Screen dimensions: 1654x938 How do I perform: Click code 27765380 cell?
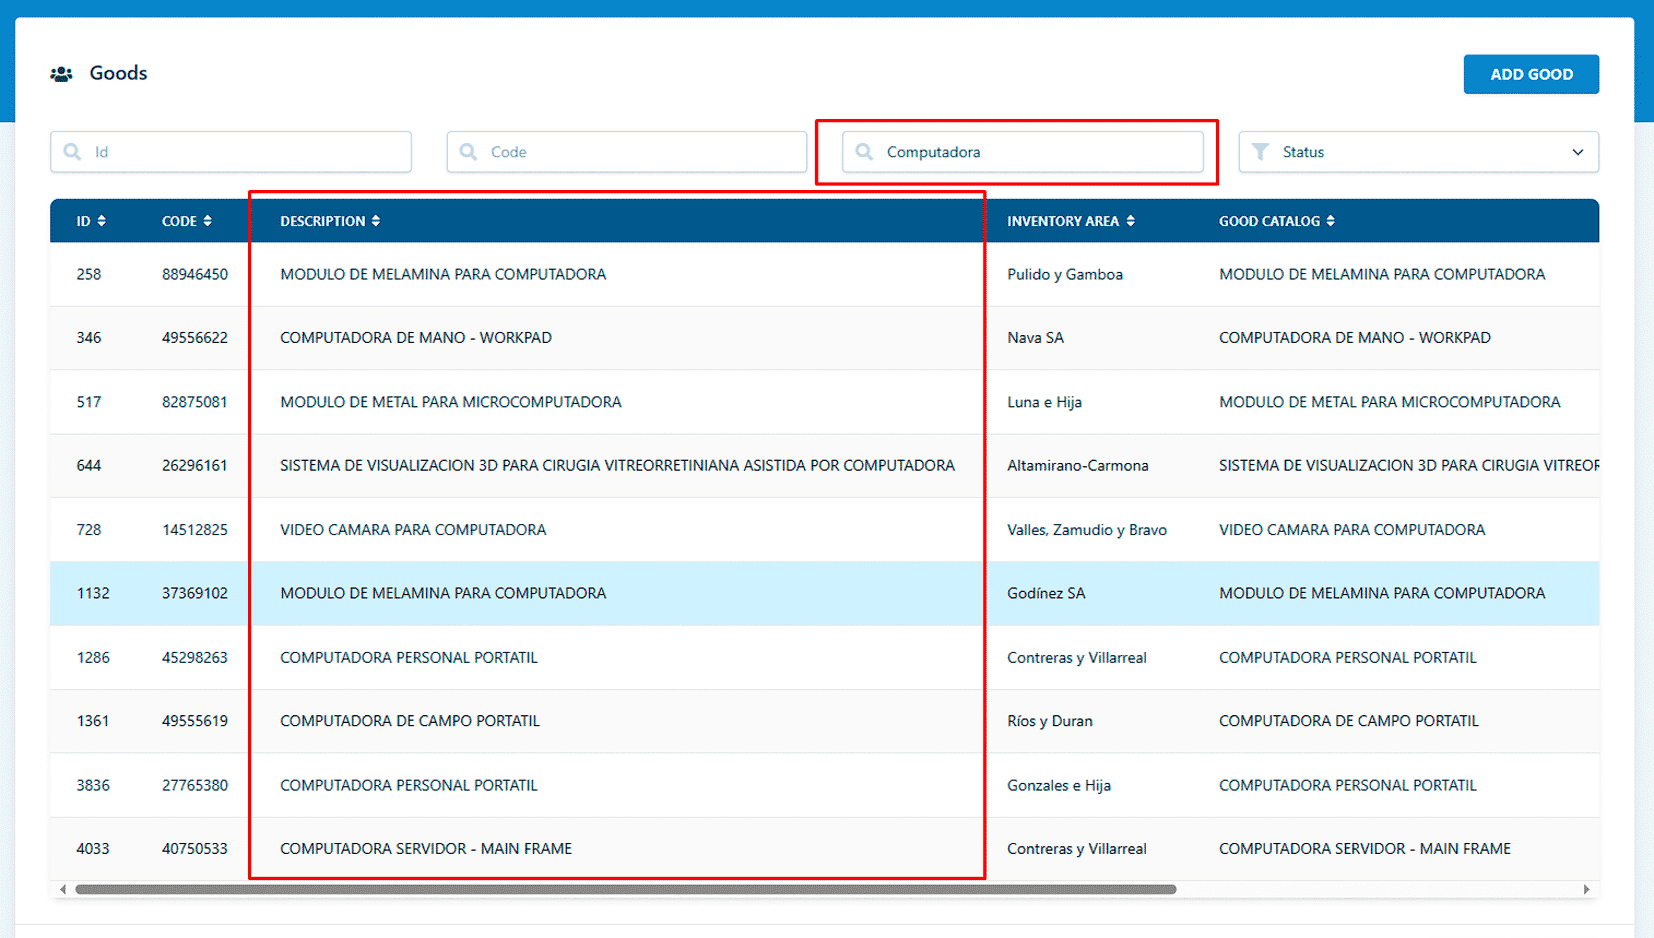[195, 785]
